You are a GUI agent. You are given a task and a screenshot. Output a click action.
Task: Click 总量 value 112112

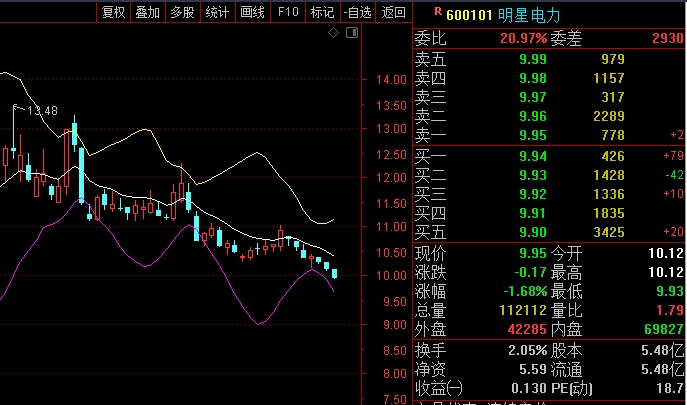tap(523, 311)
